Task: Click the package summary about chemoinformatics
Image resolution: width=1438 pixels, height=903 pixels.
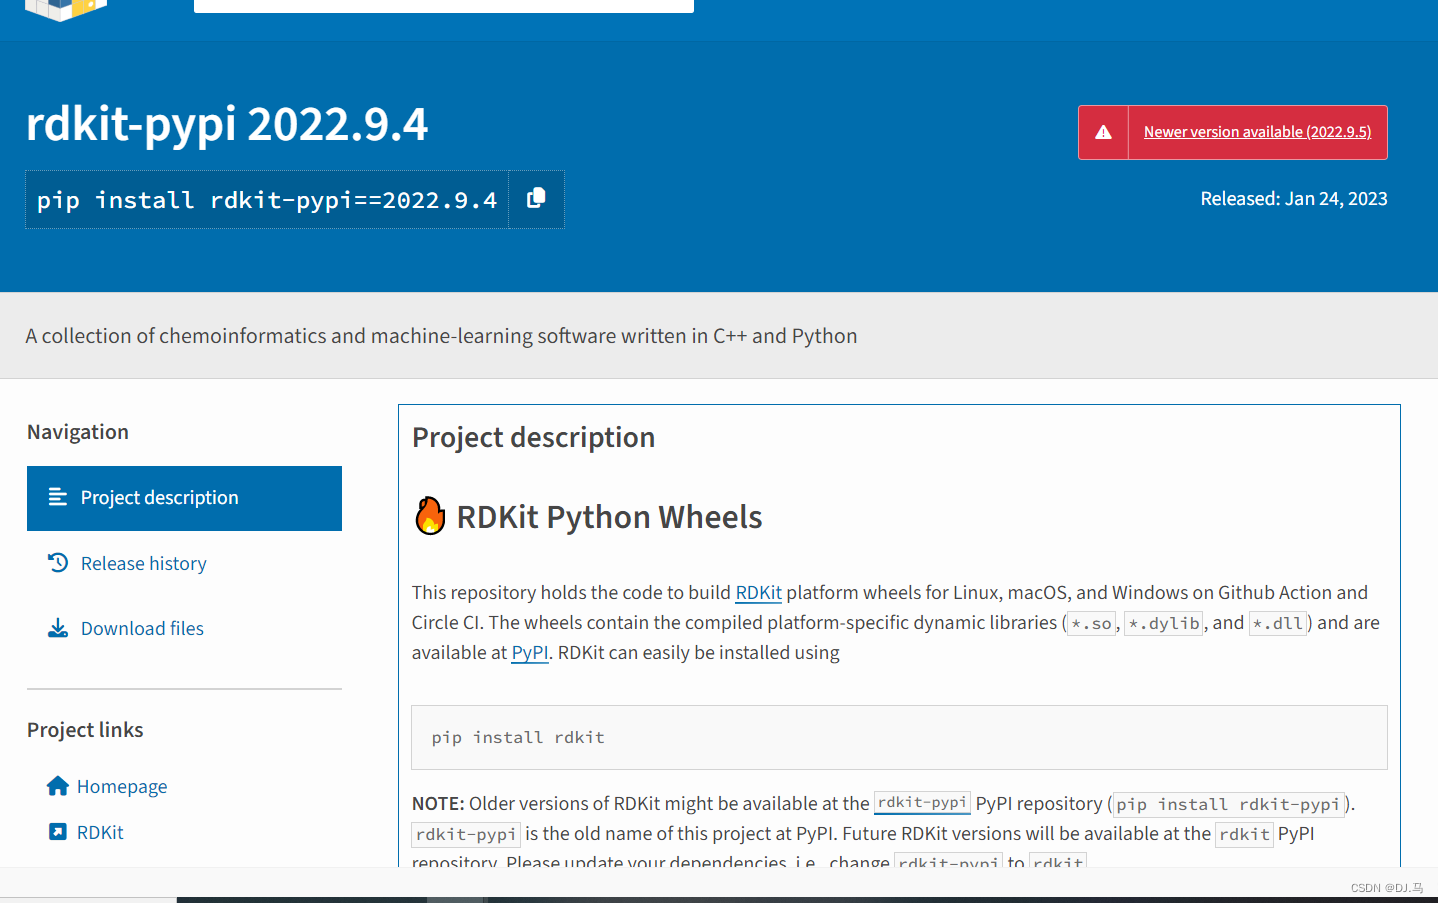Action: [x=441, y=336]
